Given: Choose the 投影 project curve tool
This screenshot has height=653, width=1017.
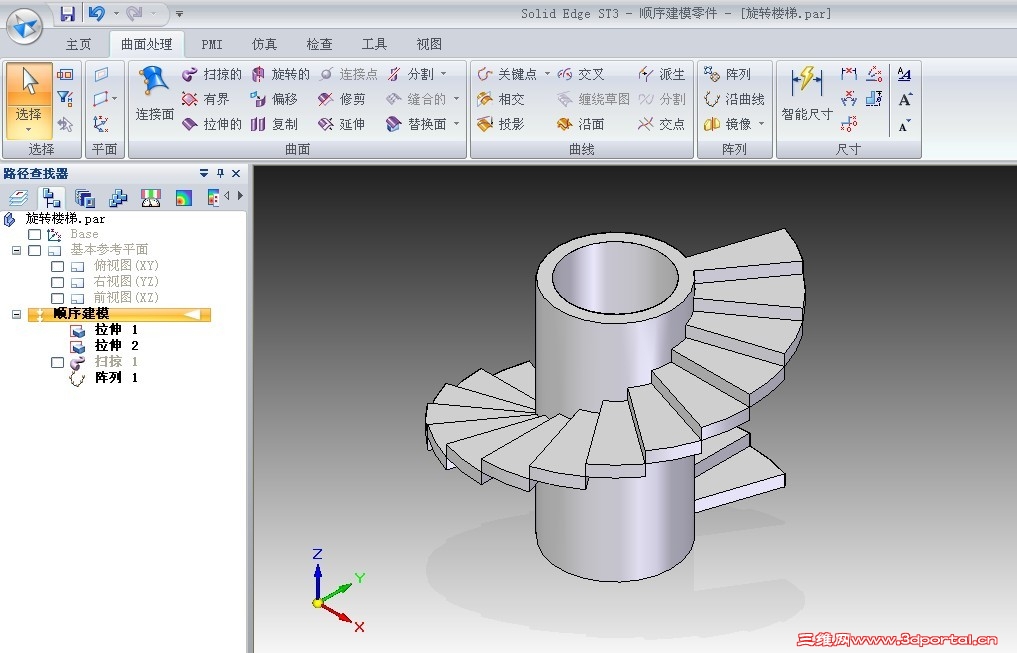Looking at the screenshot, I should pyautogui.click(x=501, y=124).
